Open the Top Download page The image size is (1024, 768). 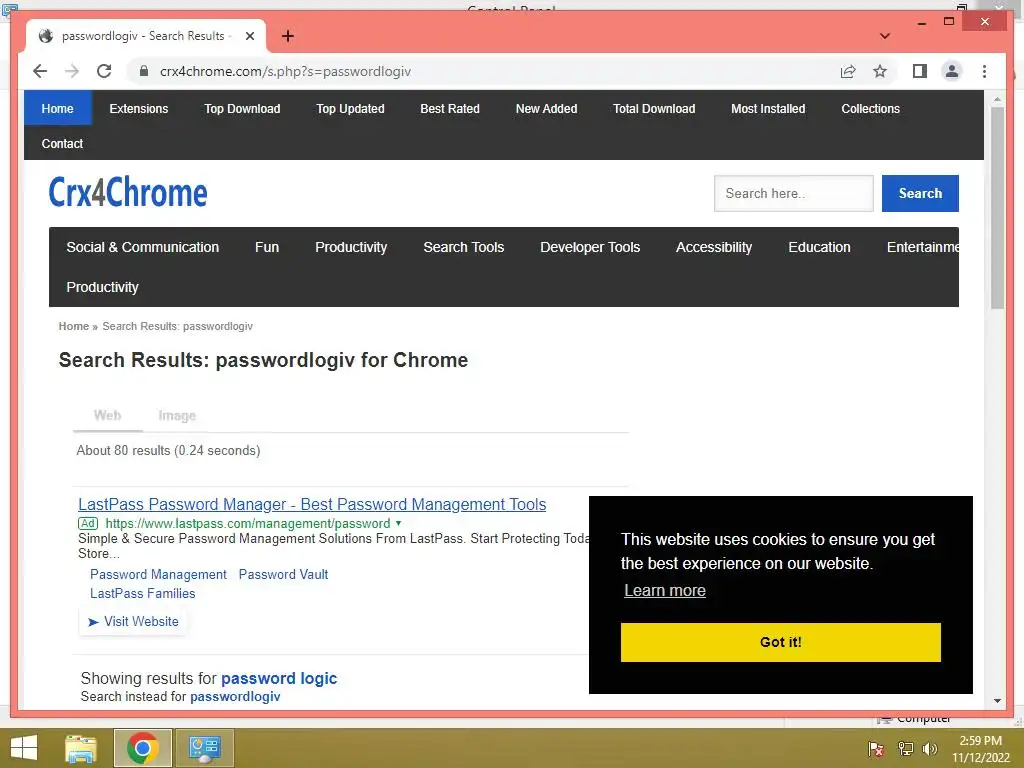[242, 108]
